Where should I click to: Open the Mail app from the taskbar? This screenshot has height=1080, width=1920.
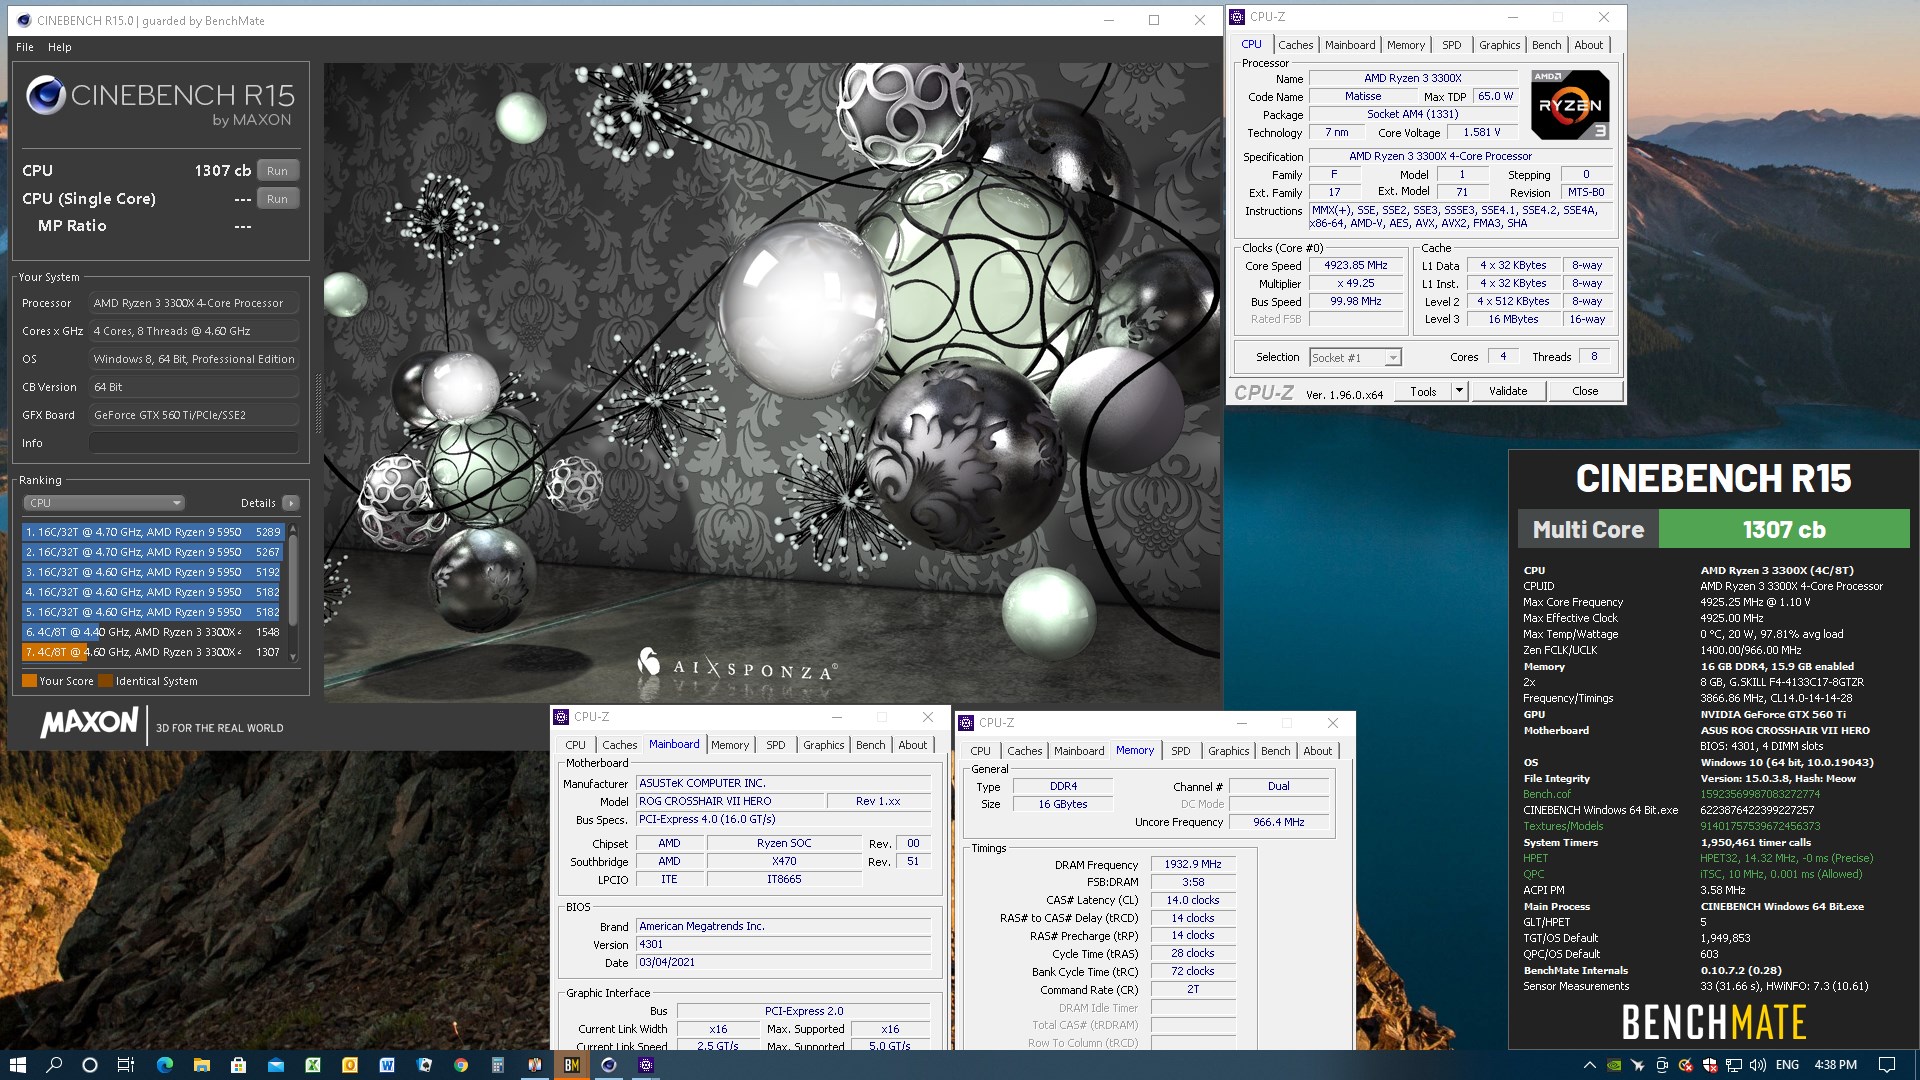276,1065
